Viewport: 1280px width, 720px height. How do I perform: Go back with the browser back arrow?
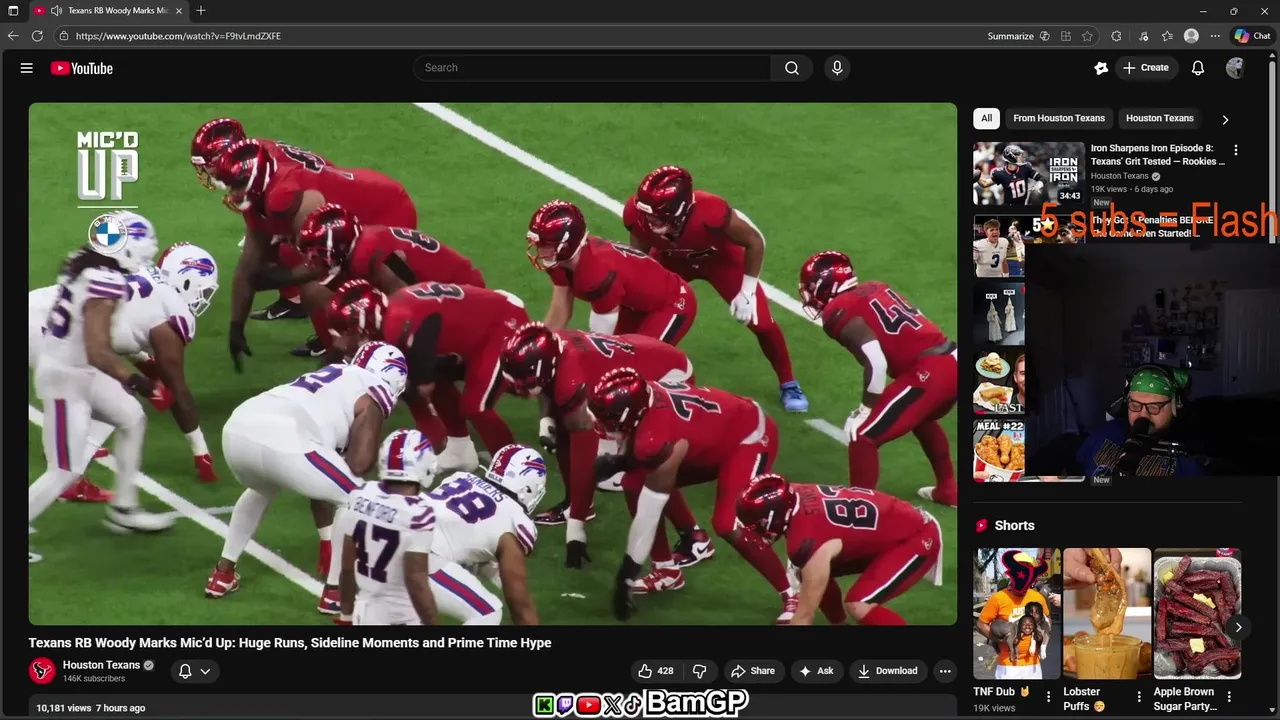[13, 36]
